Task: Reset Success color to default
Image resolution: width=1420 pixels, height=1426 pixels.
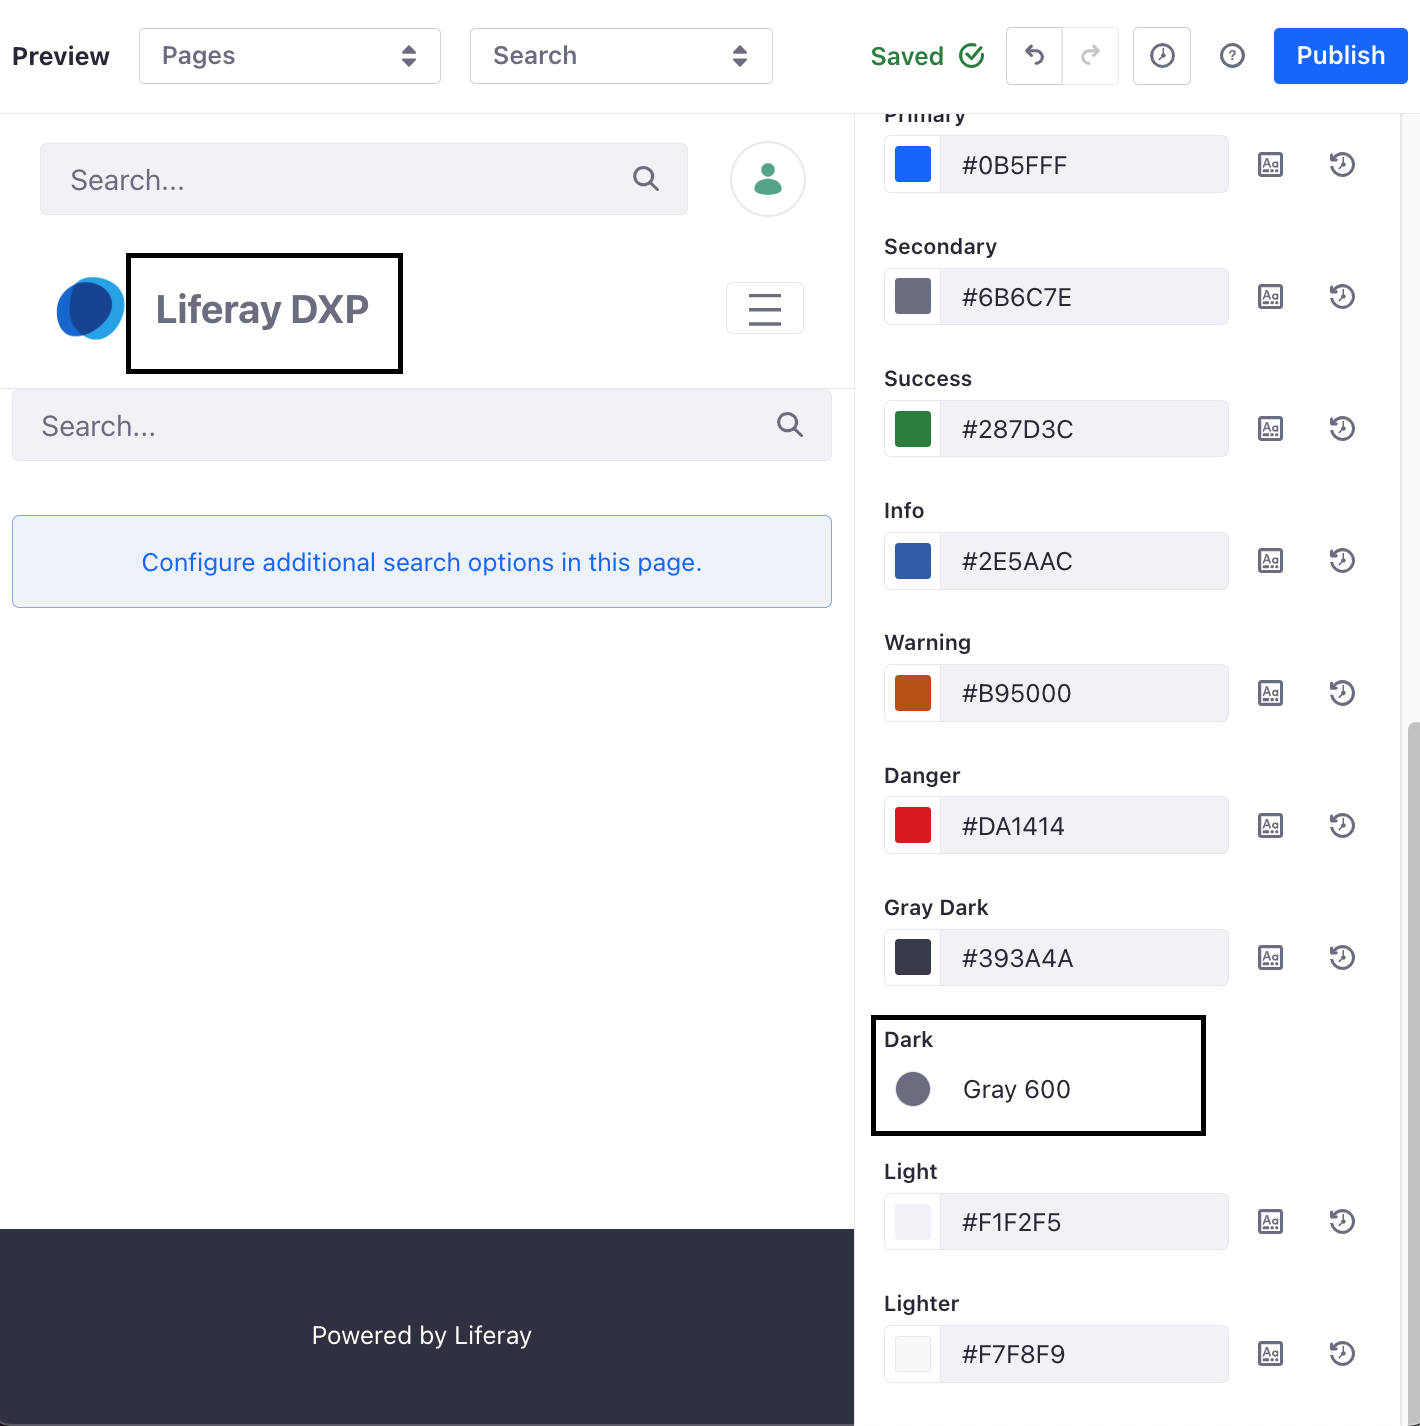Action: click(1342, 428)
